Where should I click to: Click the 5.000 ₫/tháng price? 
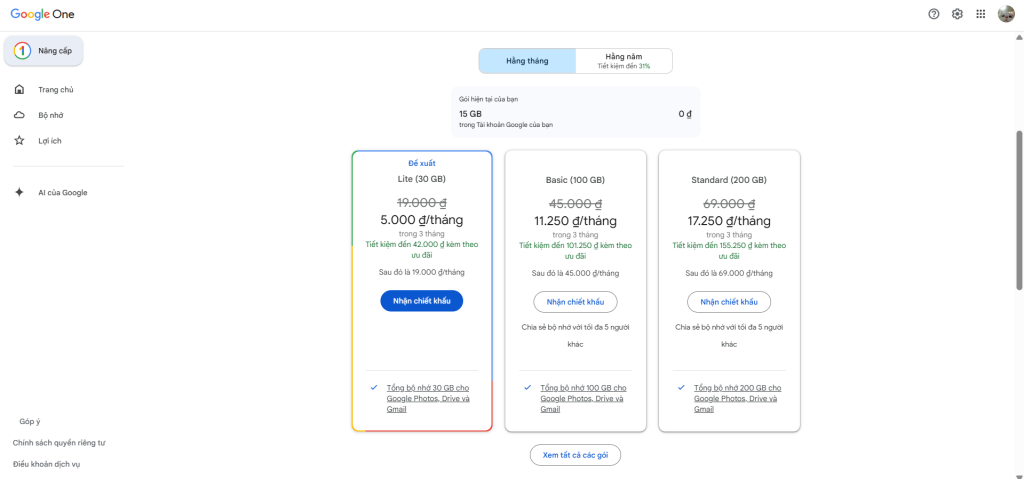point(422,220)
